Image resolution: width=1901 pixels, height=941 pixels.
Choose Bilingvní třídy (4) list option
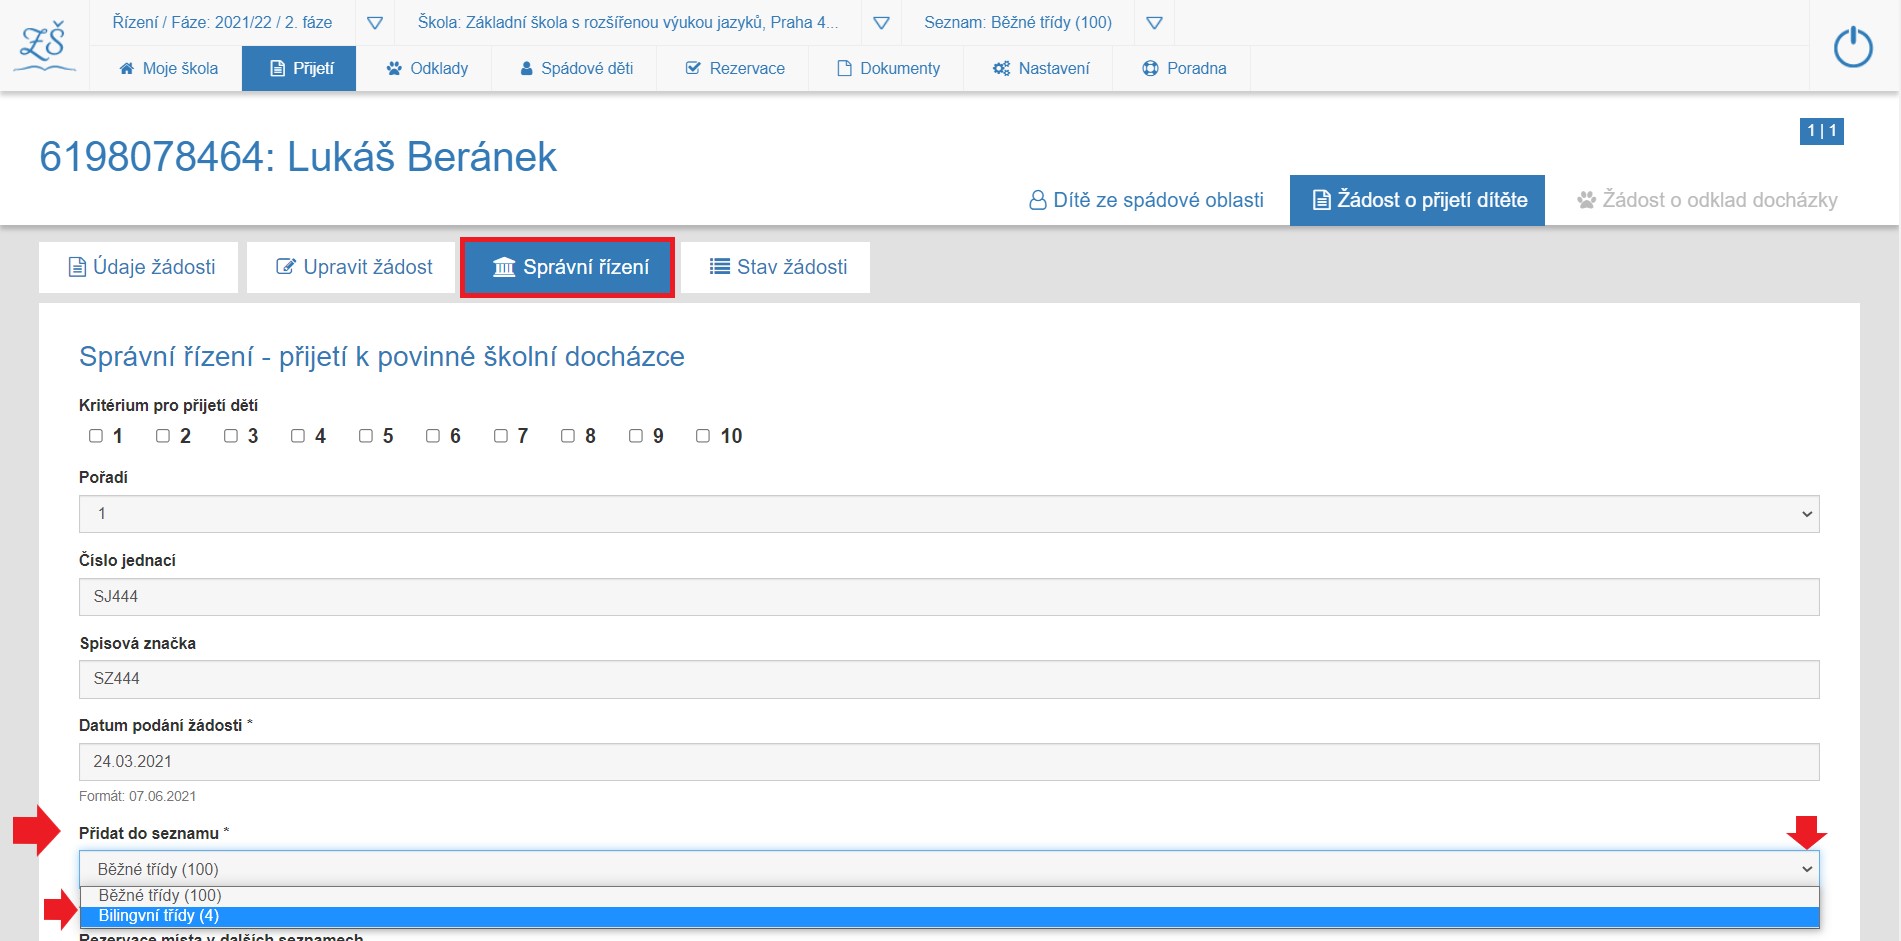pyautogui.click(x=949, y=916)
